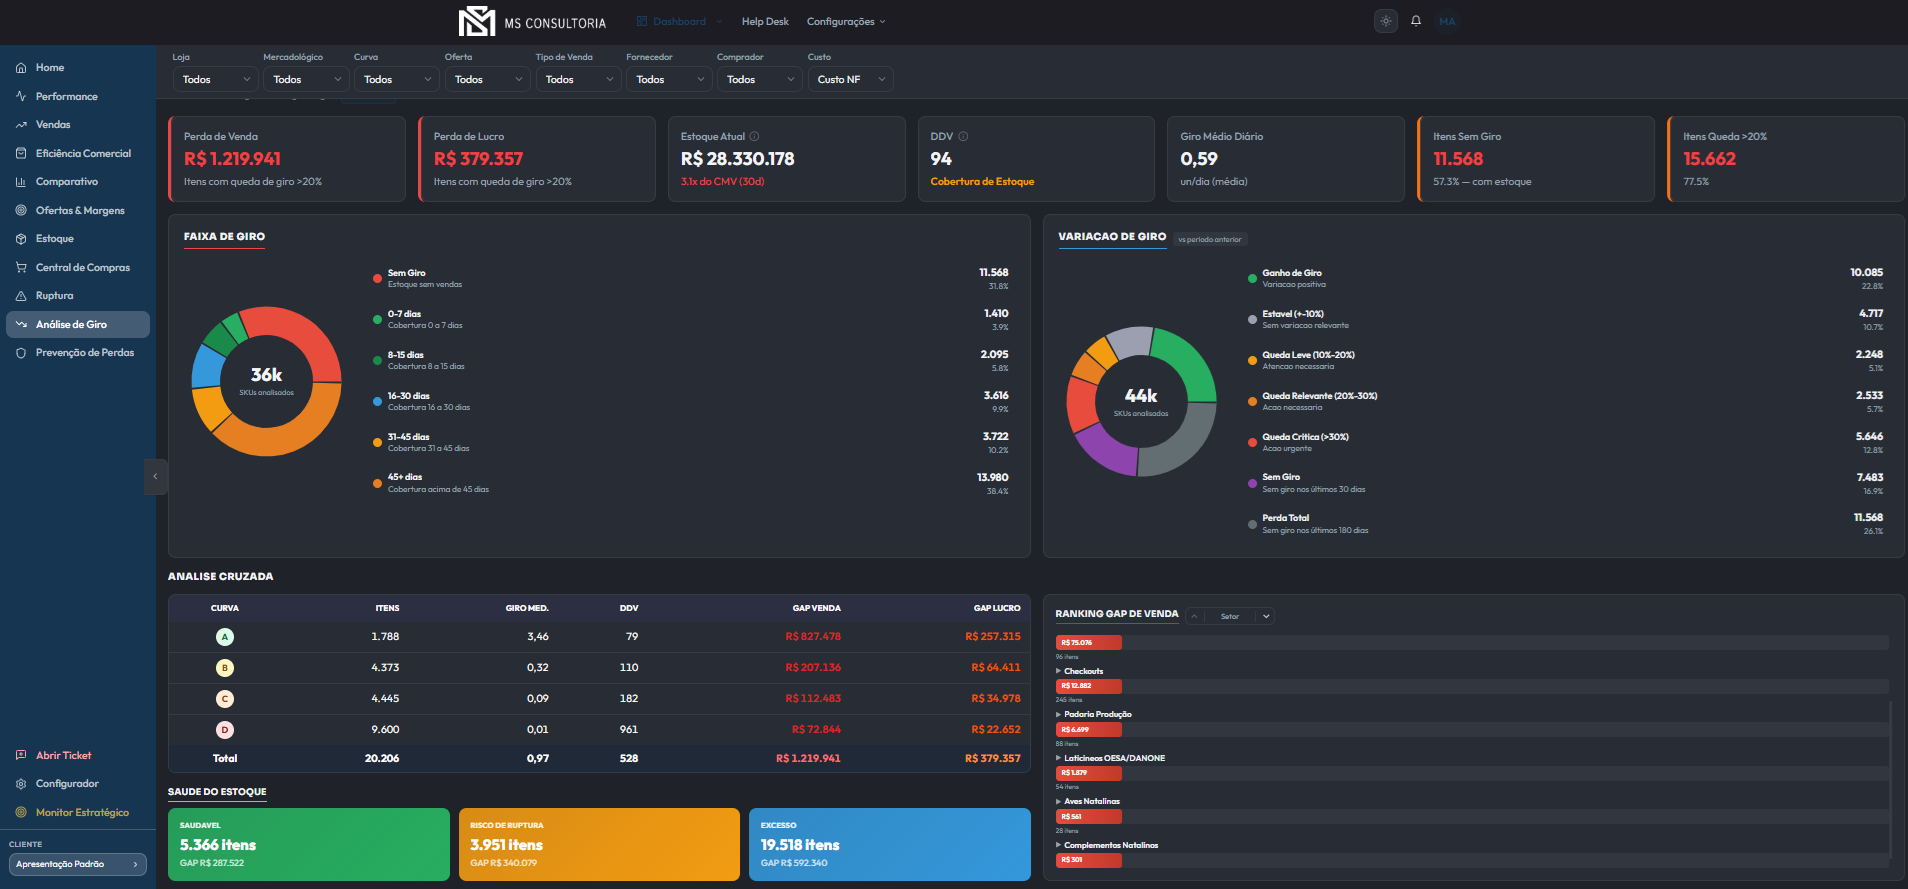Open the Configurações top menu
Screen dimensions: 1908x889
(846, 21)
